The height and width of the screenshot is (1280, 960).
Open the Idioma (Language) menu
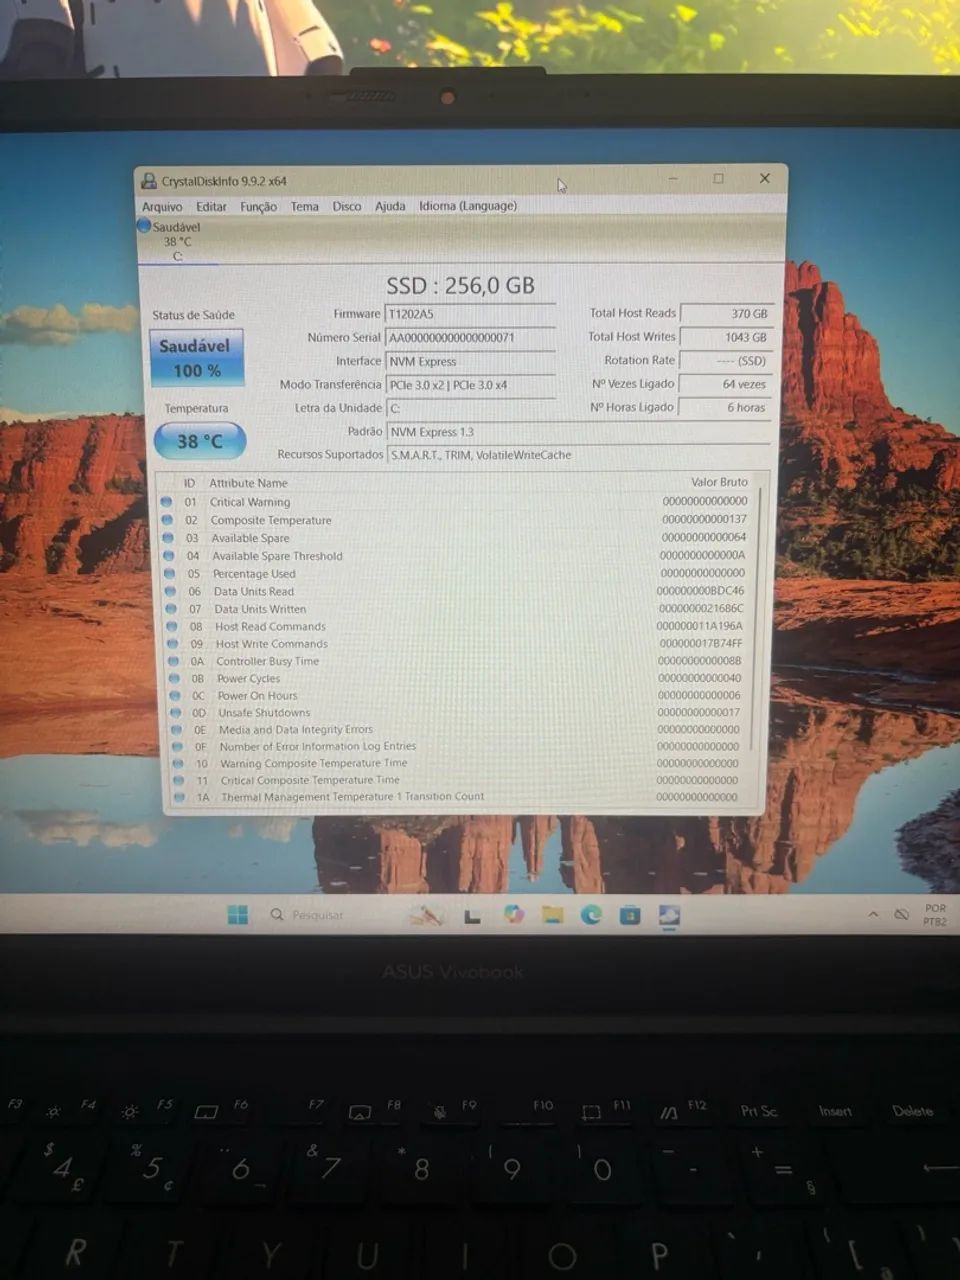(468, 206)
